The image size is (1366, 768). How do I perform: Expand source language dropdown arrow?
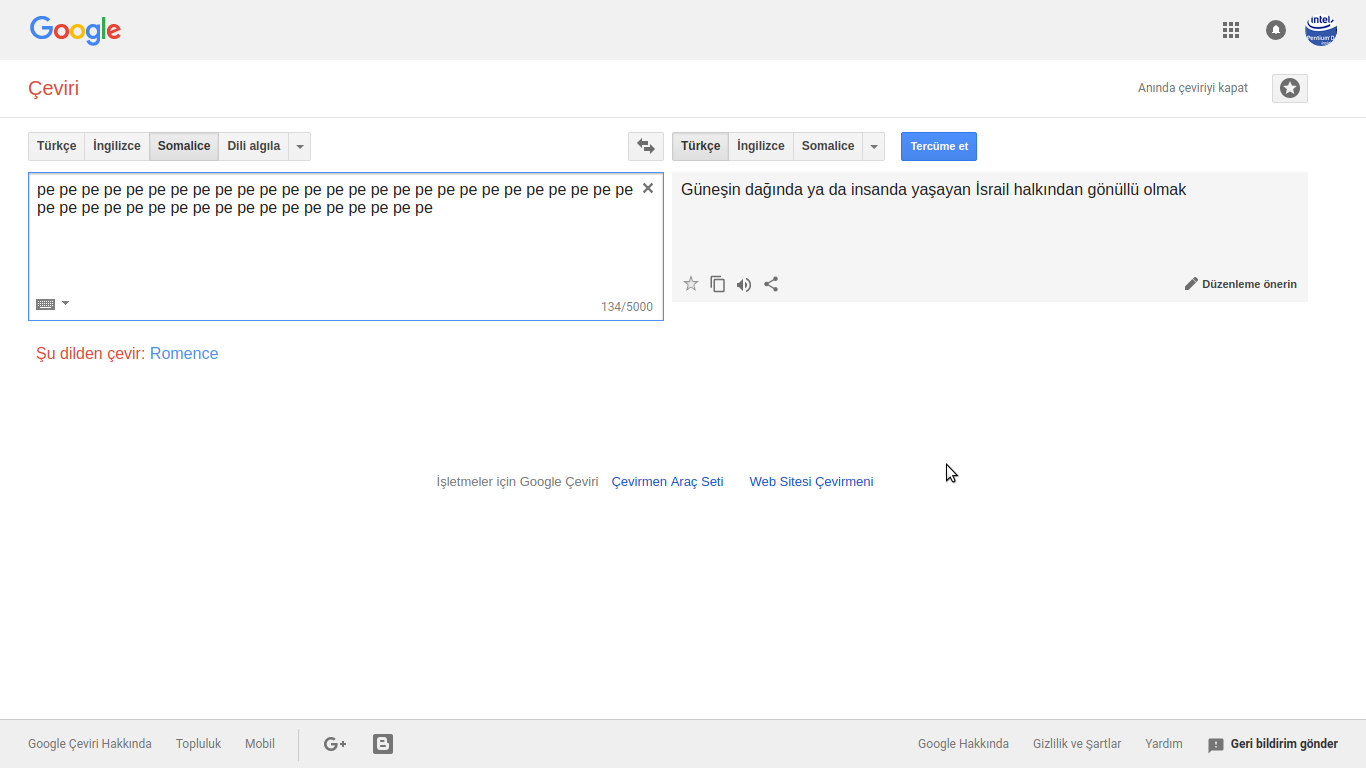click(300, 146)
